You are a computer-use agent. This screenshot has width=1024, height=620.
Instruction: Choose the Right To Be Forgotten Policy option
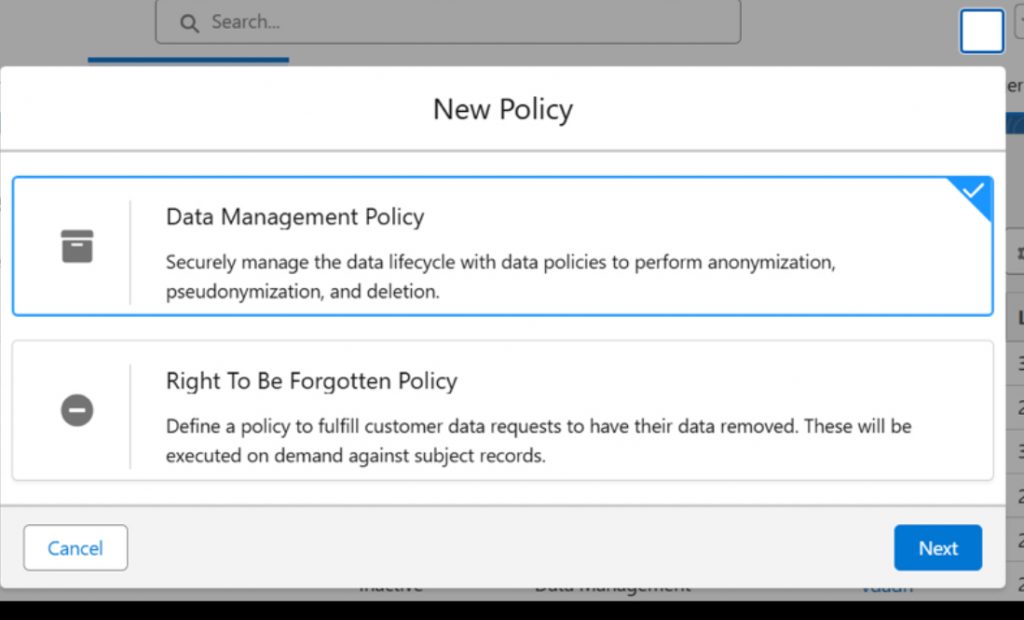pyautogui.click(x=502, y=410)
